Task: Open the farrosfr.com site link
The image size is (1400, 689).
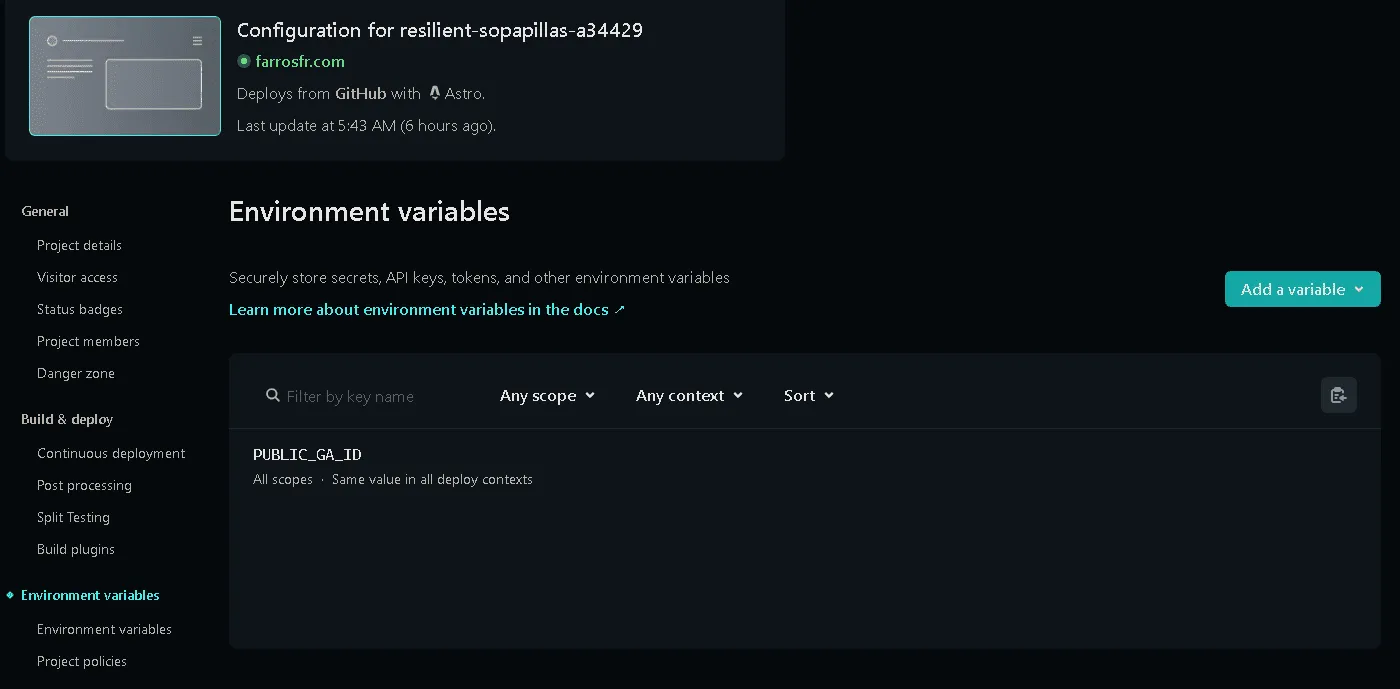Action: 300,61
